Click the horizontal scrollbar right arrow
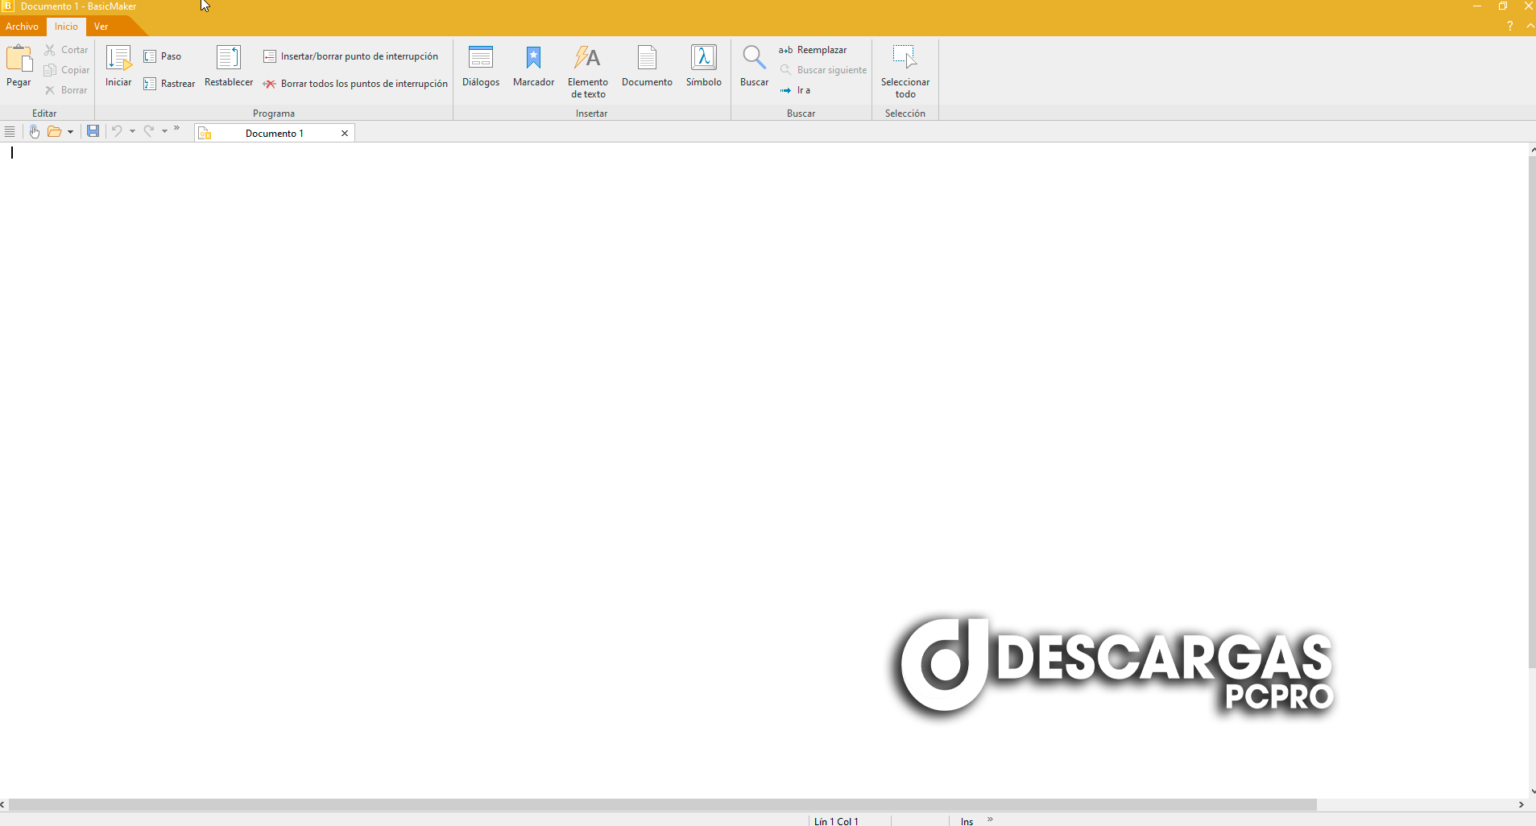Viewport: 1536px width, 826px height. (x=1521, y=804)
